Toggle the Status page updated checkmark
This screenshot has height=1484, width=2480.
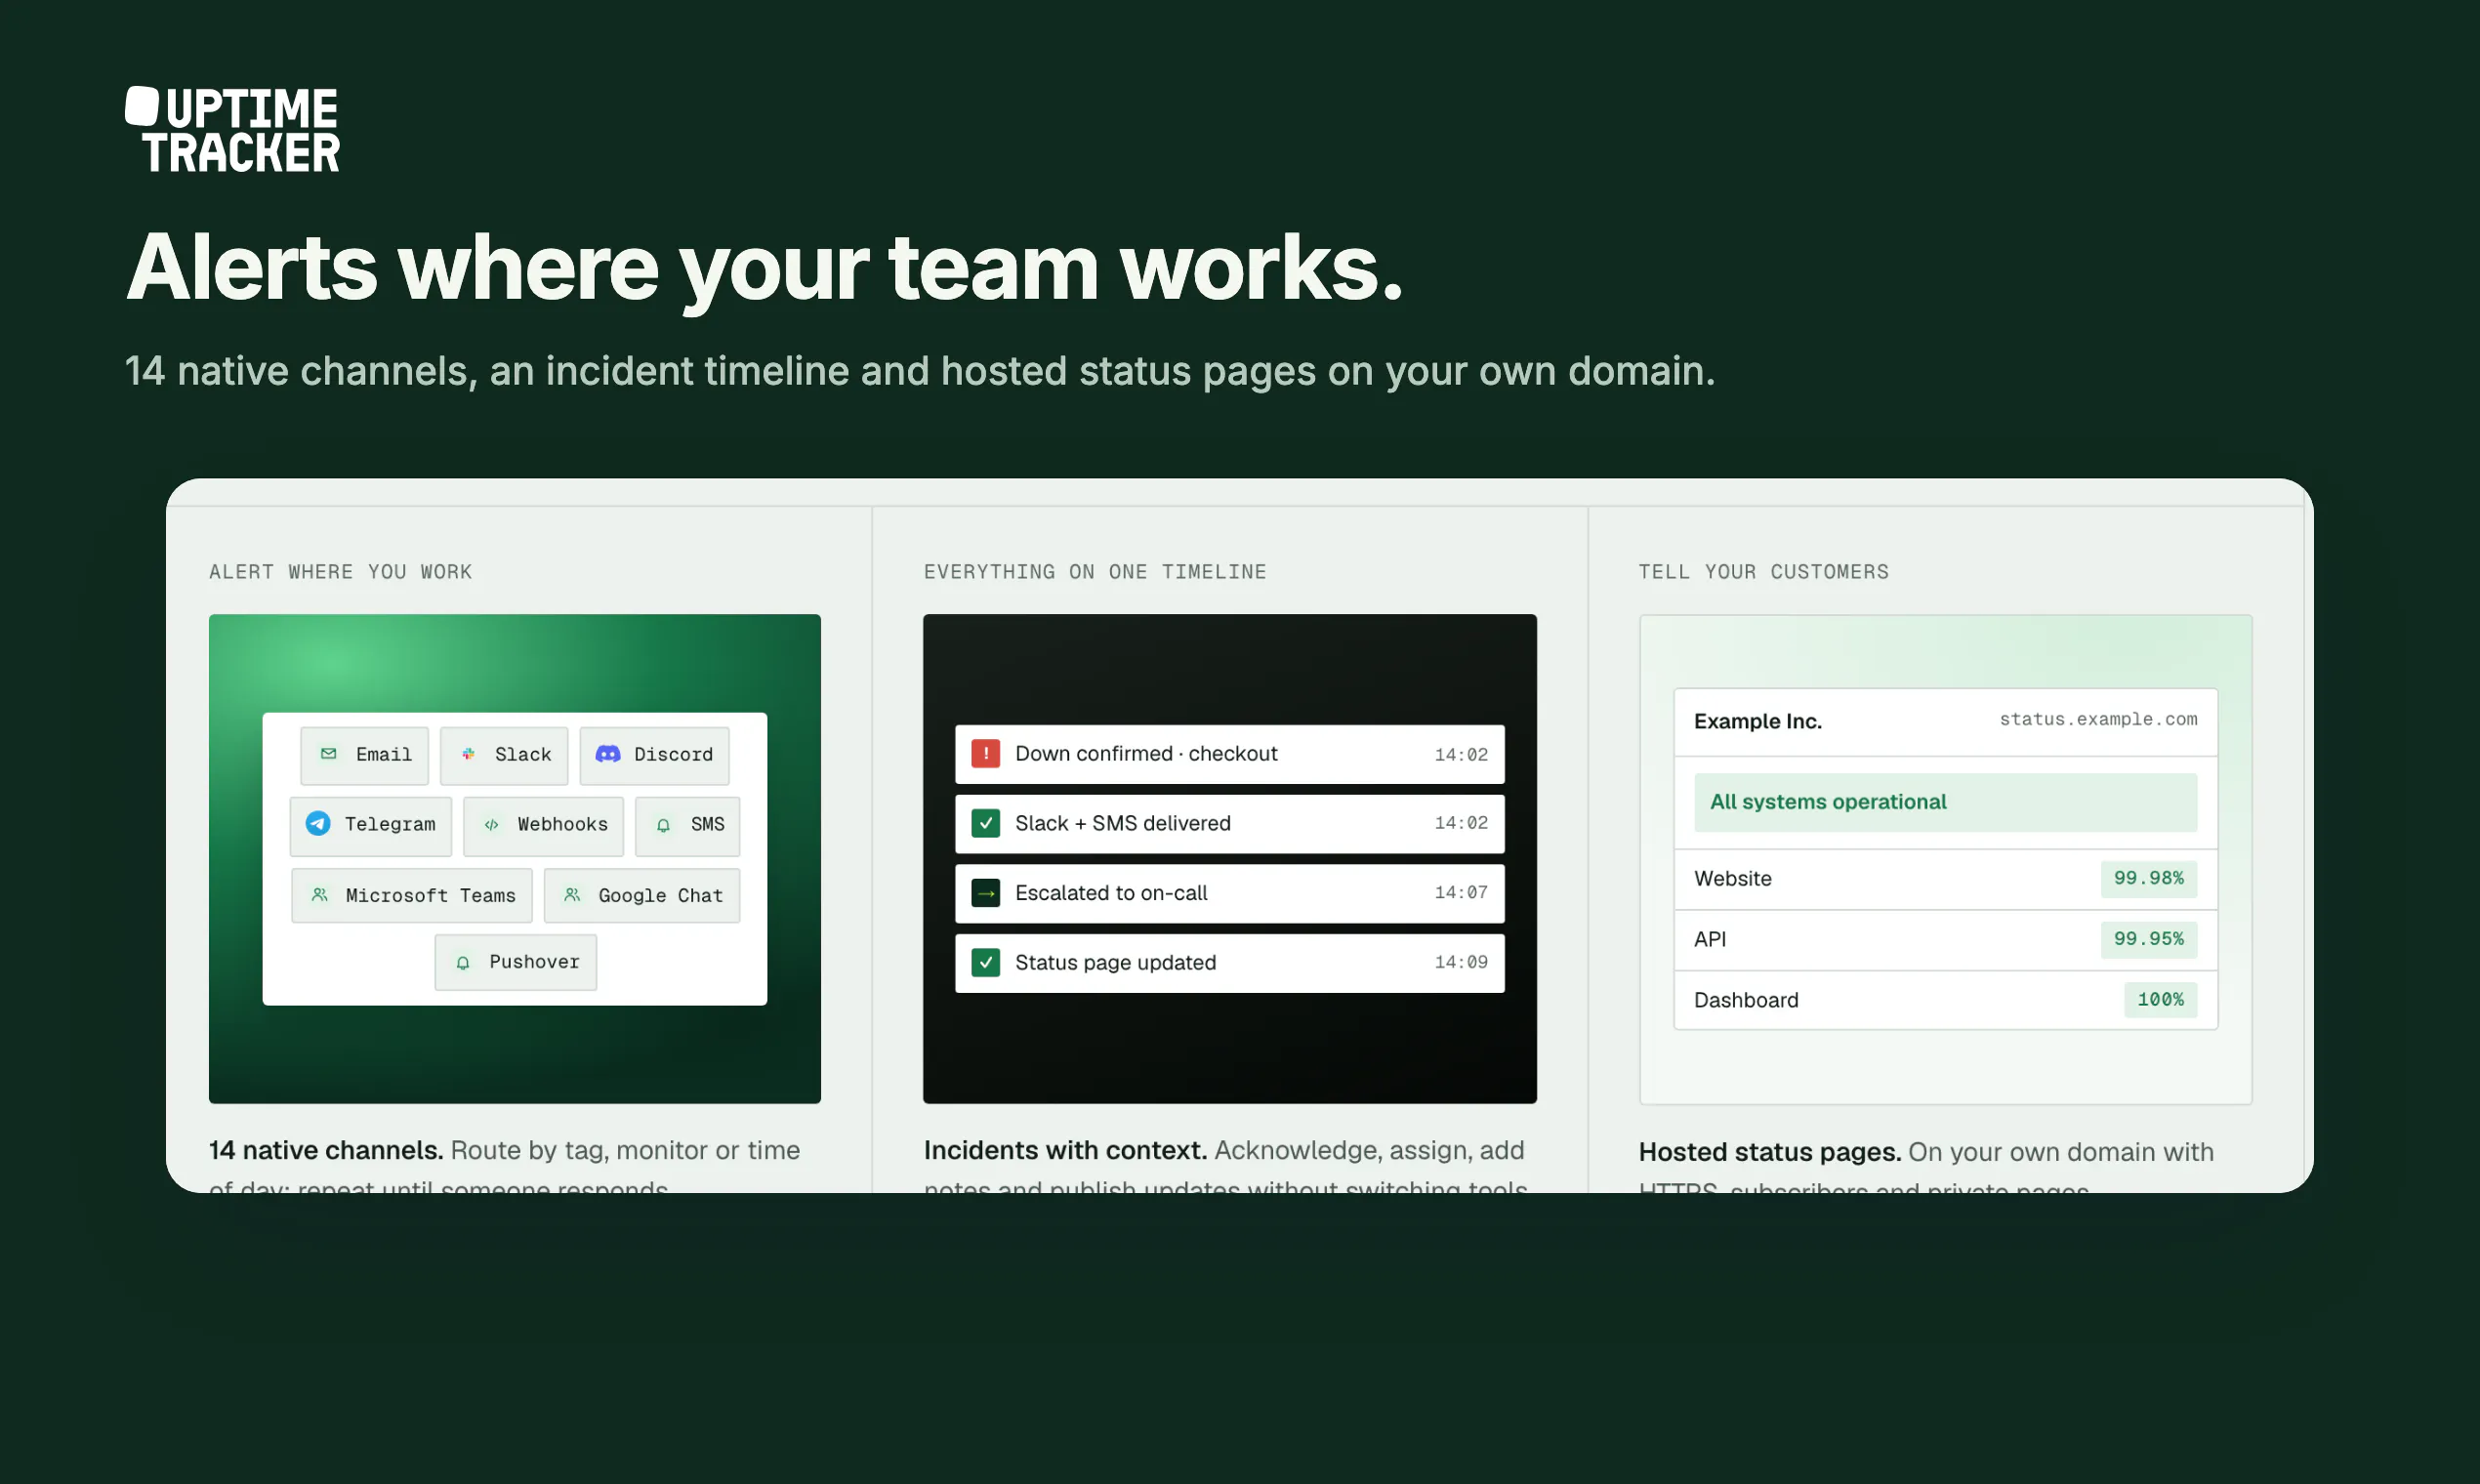pyautogui.click(x=986, y=962)
